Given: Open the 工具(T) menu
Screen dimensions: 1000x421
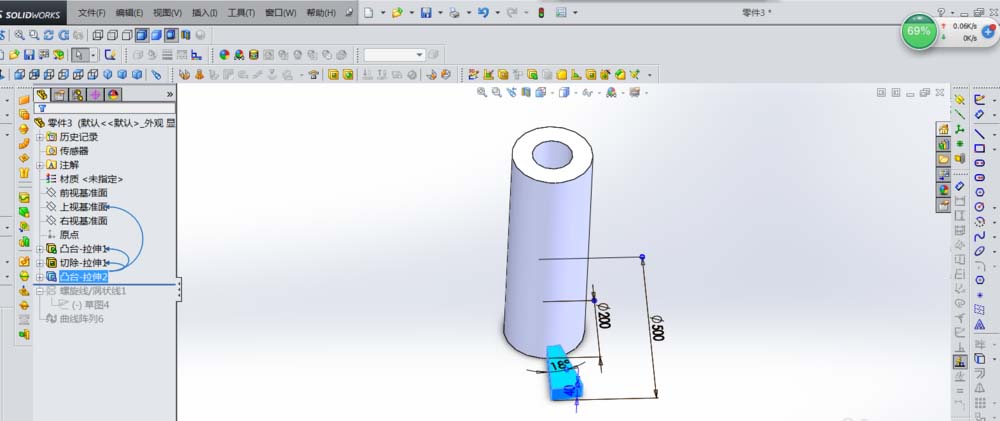Looking at the screenshot, I should (241, 13).
